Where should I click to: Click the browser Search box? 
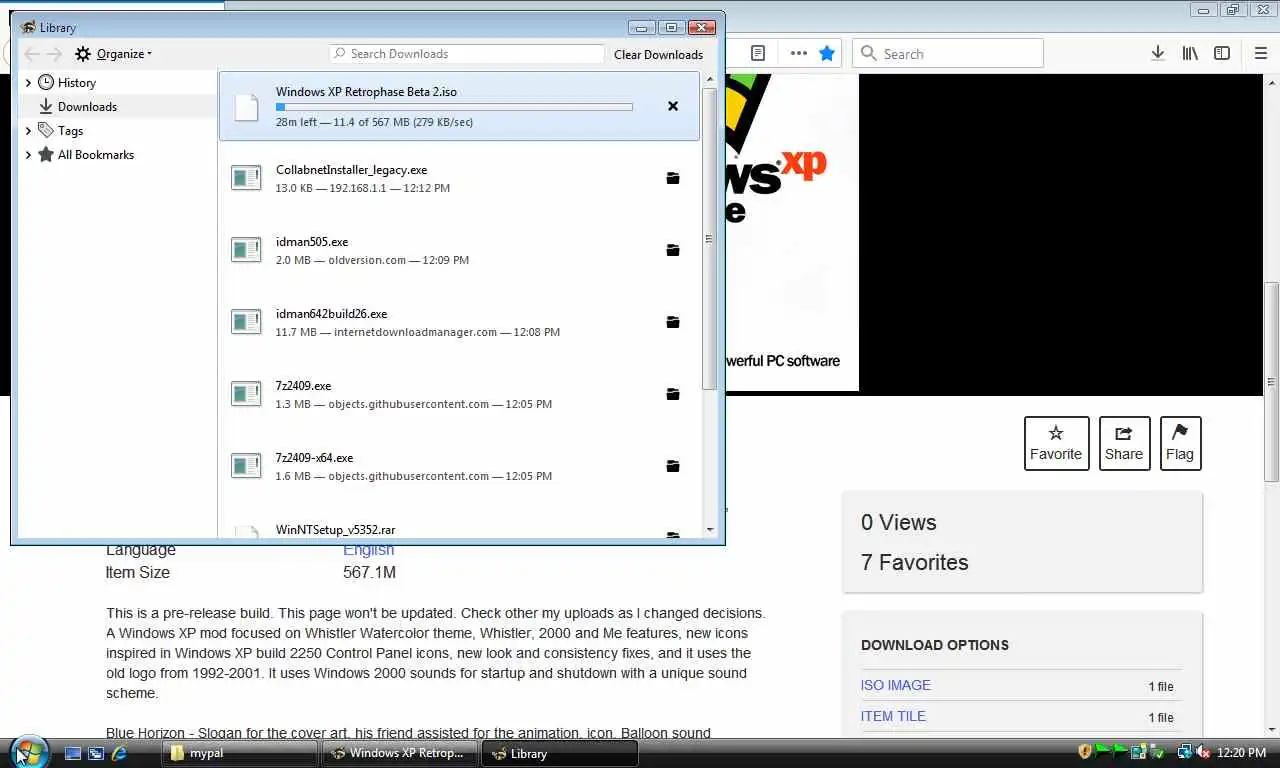coord(947,53)
